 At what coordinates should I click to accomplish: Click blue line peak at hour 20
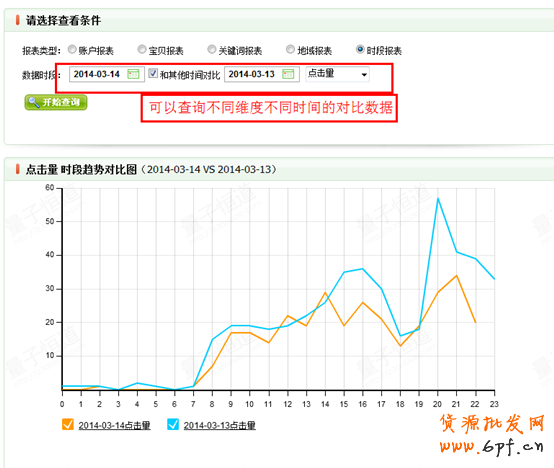(x=438, y=199)
